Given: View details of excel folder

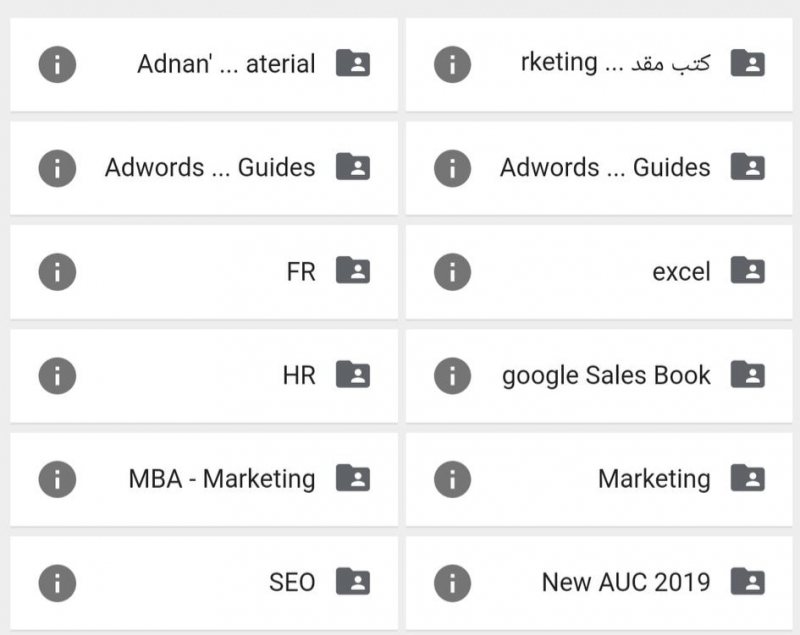Looking at the screenshot, I should tap(453, 272).
